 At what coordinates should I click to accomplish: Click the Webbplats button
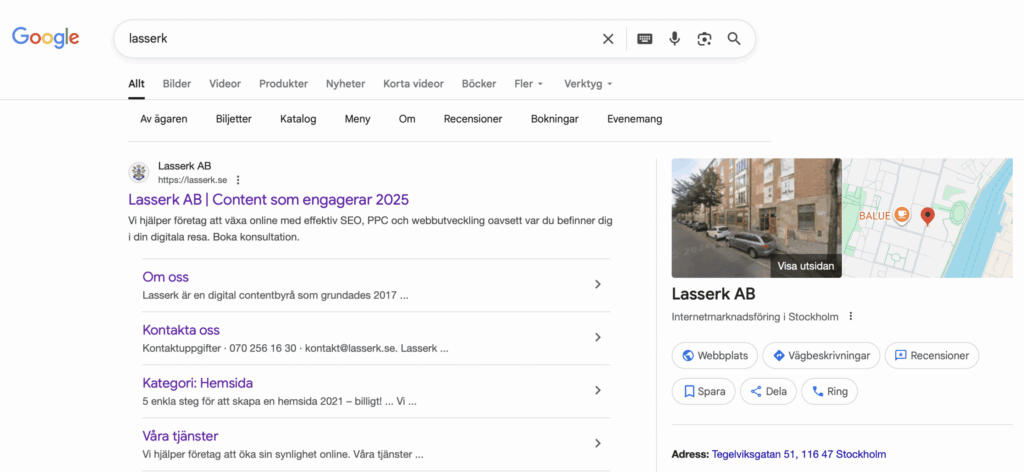[x=713, y=355]
